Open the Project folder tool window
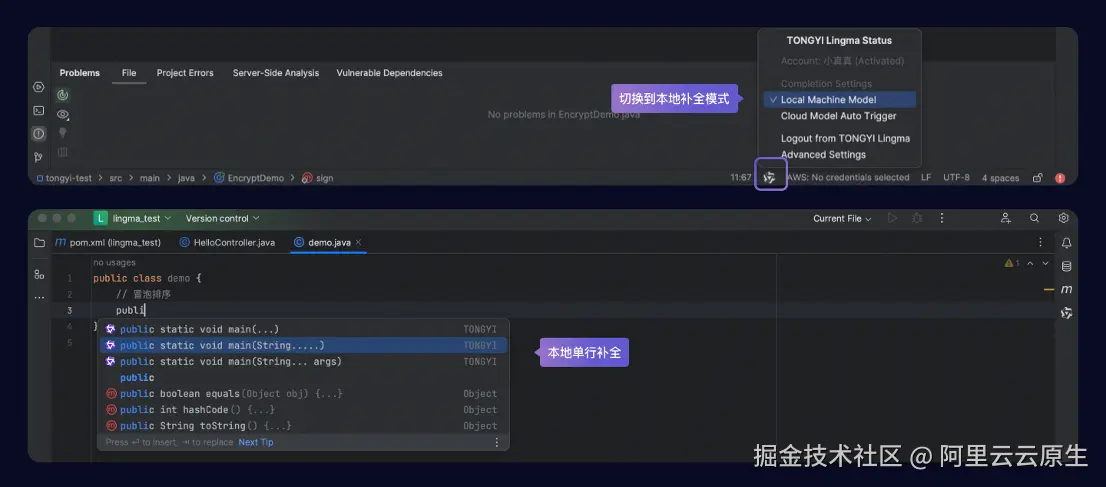1106x487 pixels. pos(40,243)
